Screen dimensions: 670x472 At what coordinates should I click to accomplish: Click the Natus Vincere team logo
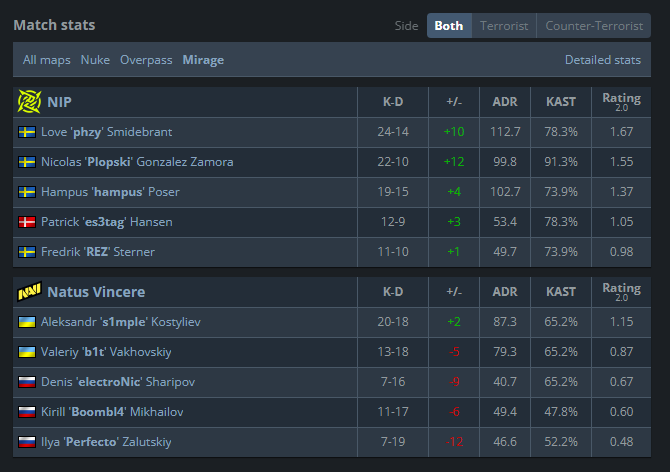click(29, 292)
